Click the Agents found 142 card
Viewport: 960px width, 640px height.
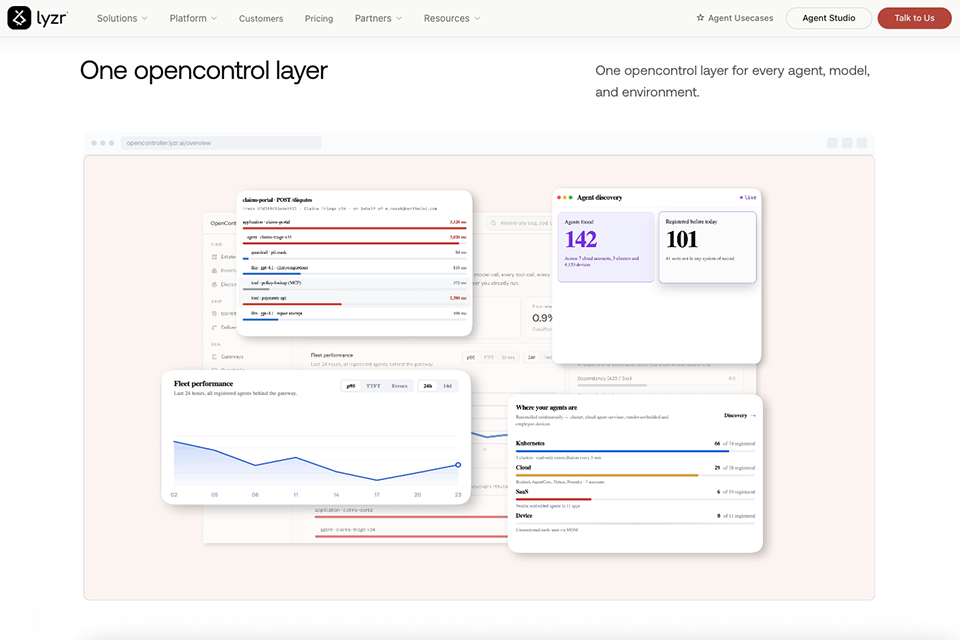[606, 247]
